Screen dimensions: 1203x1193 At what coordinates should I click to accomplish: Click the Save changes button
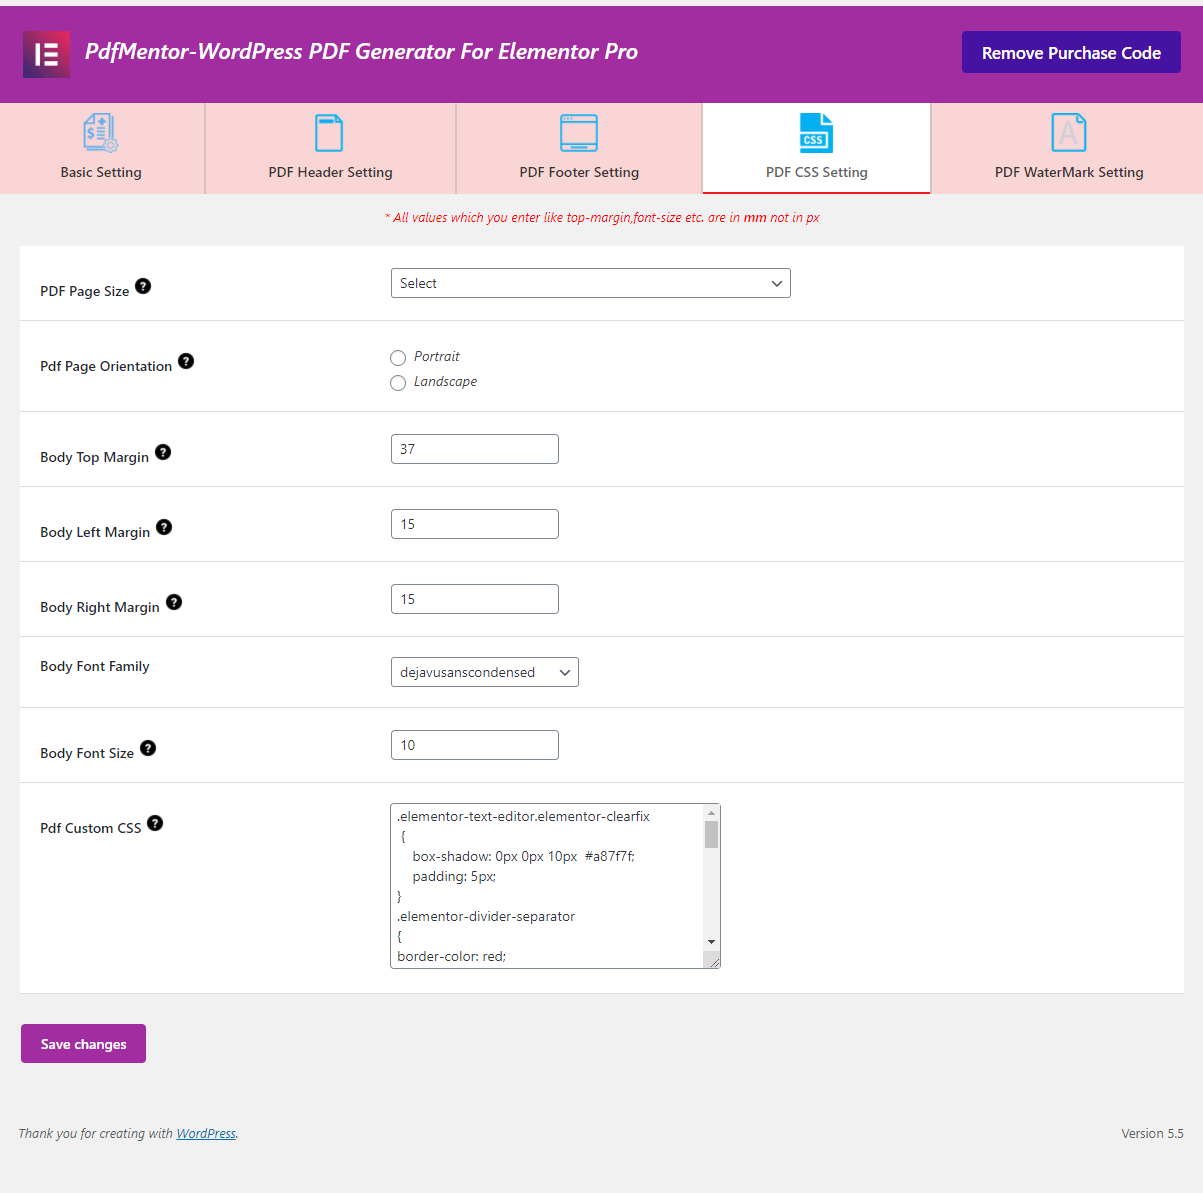click(83, 1043)
